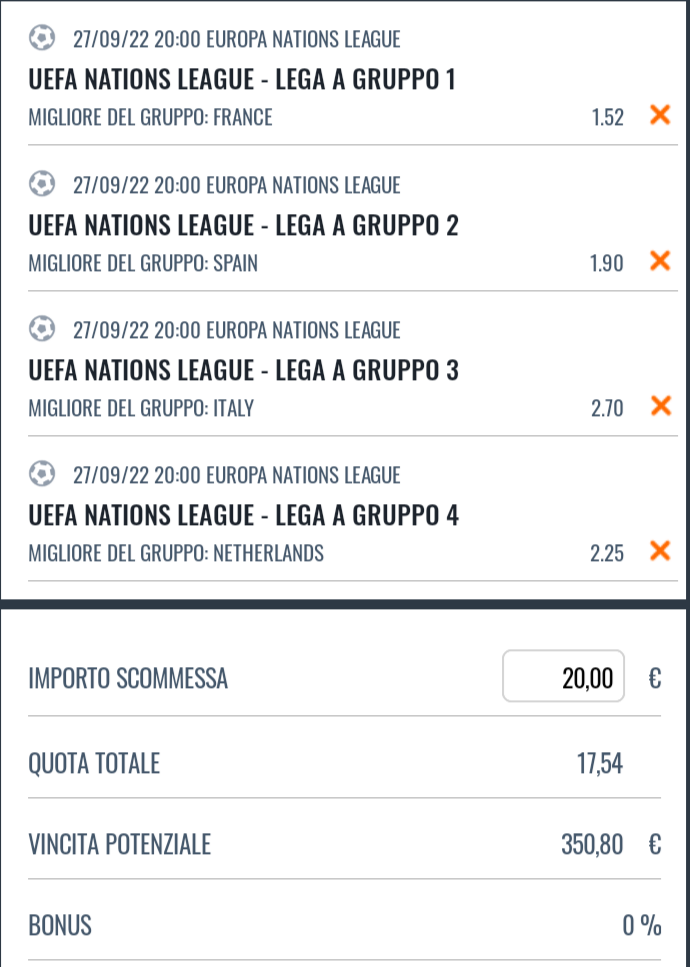Click the soccer ball icon for Gruppo 4
Screen dimensions: 690x967
[42, 474]
